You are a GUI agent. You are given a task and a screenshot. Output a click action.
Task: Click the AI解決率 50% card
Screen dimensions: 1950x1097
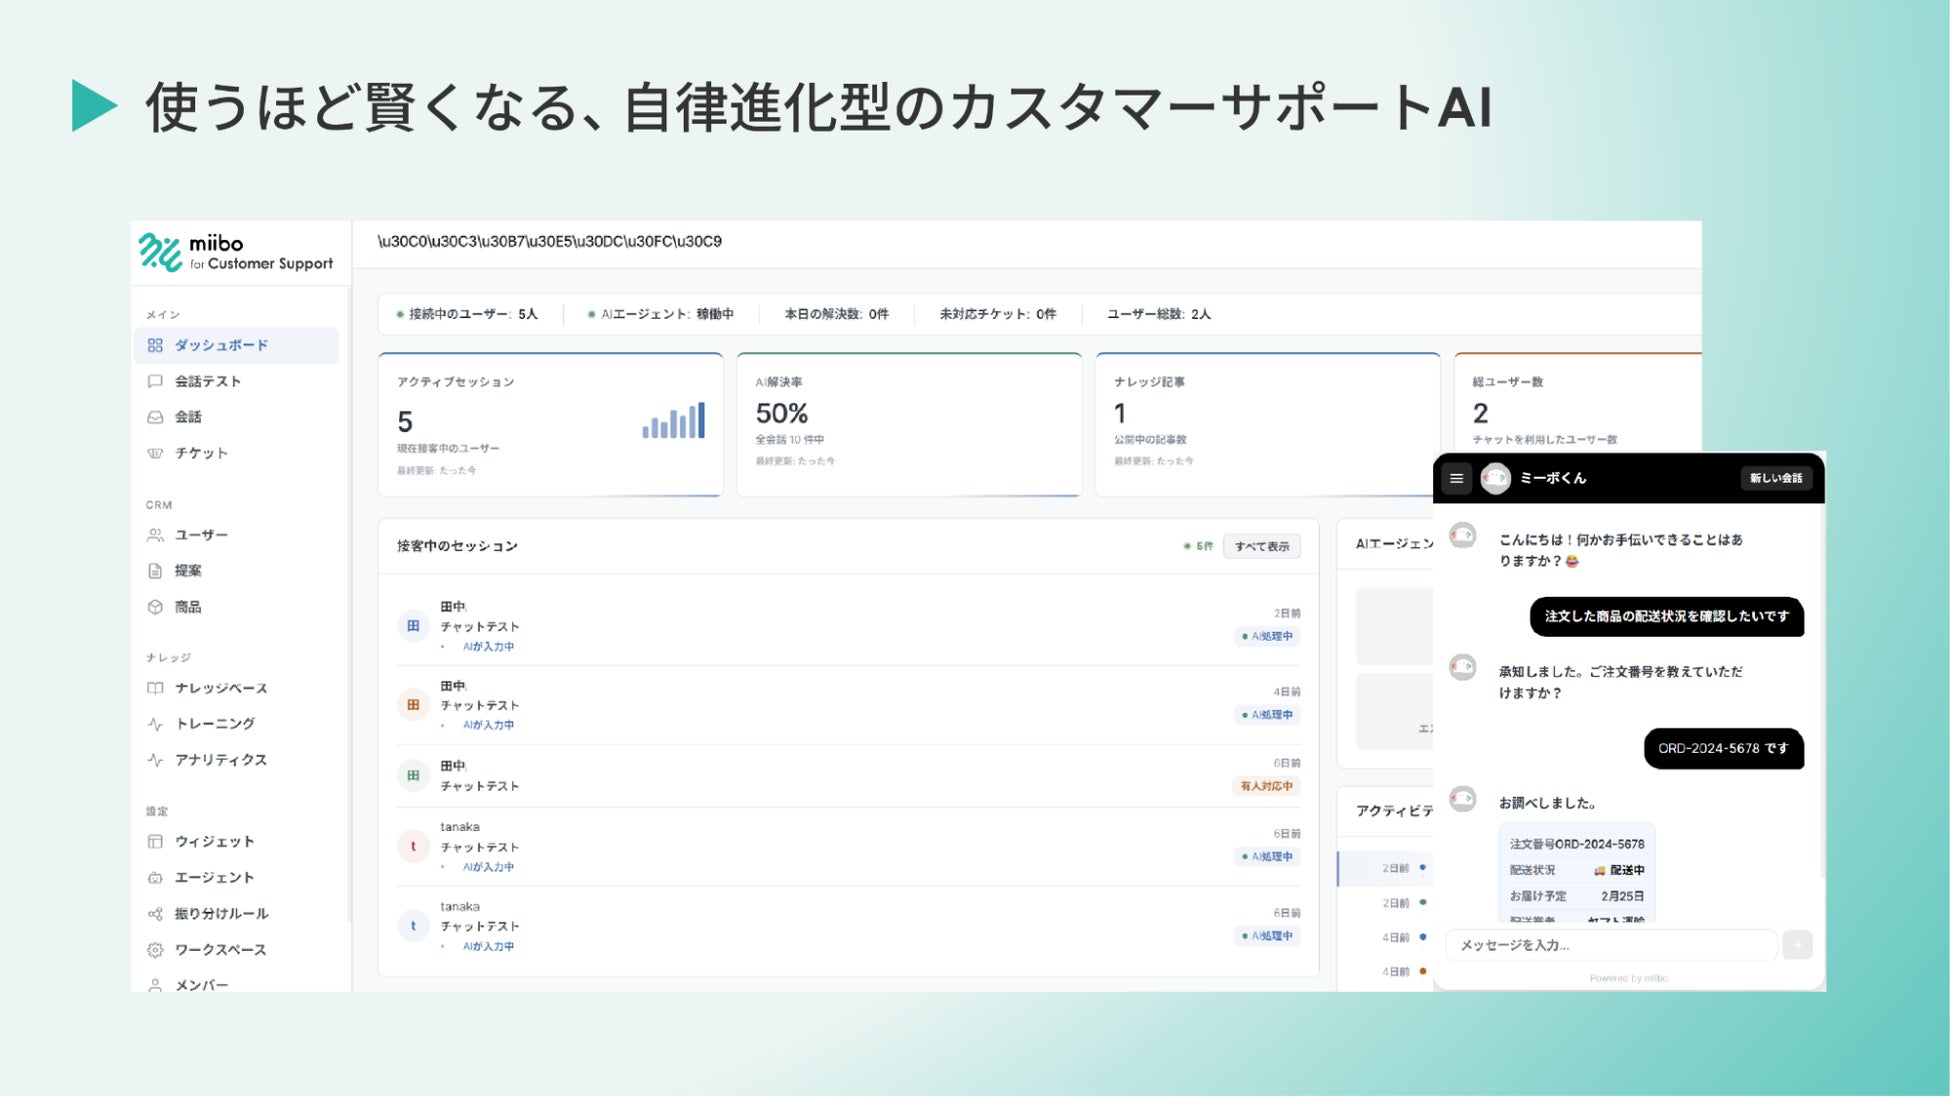pyautogui.click(x=908, y=424)
